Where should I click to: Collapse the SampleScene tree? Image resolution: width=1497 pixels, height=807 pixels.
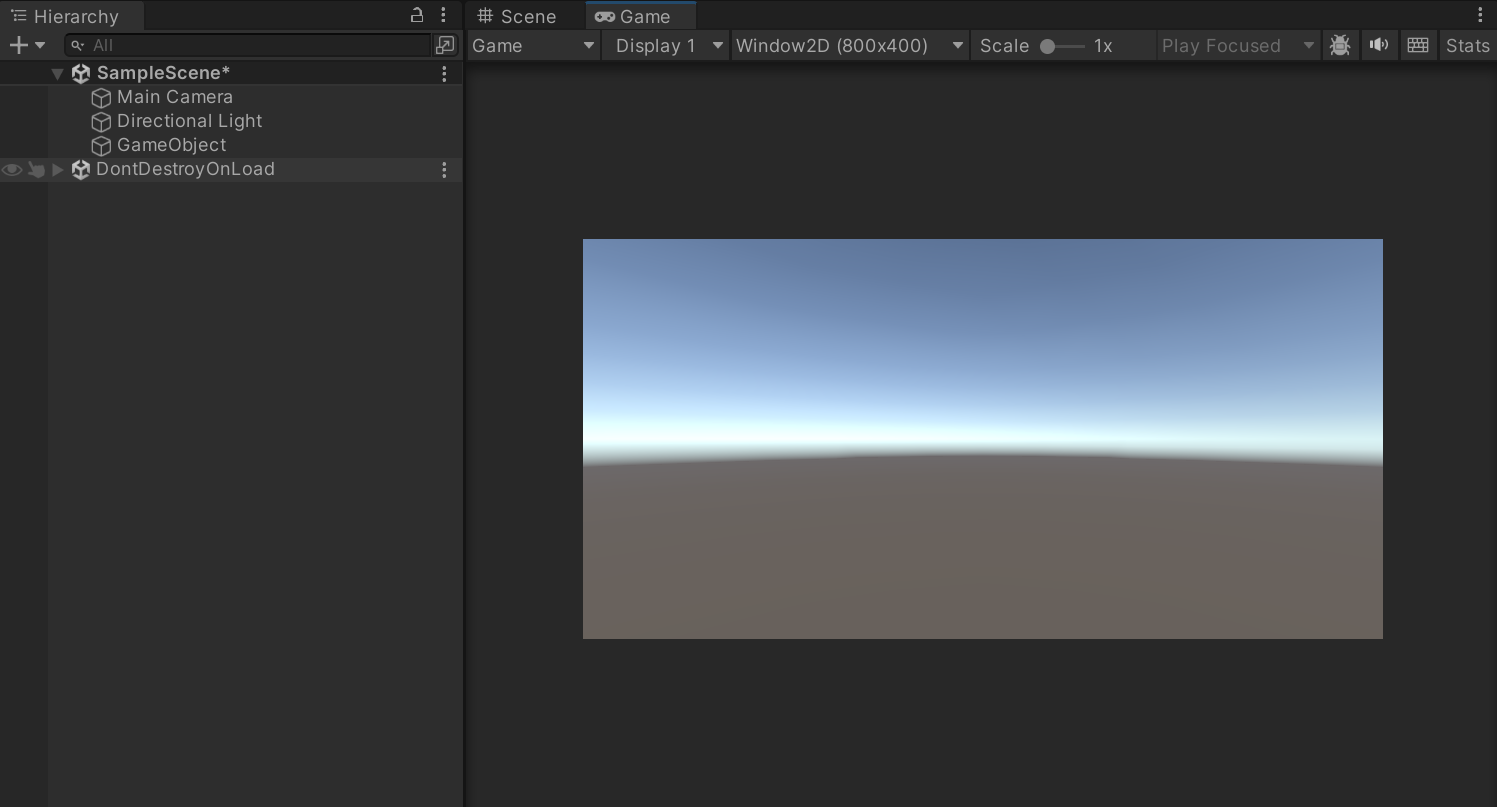pyautogui.click(x=57, y=73)
